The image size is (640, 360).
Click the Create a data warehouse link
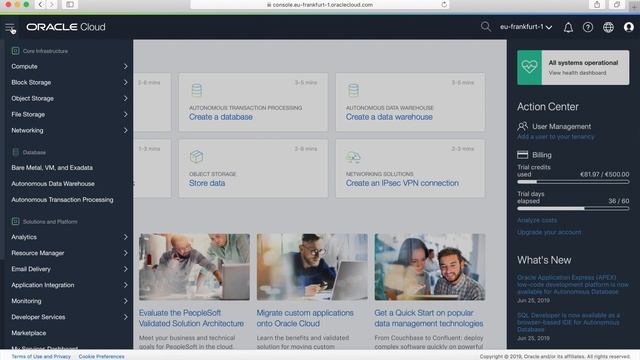click(389, 117)
